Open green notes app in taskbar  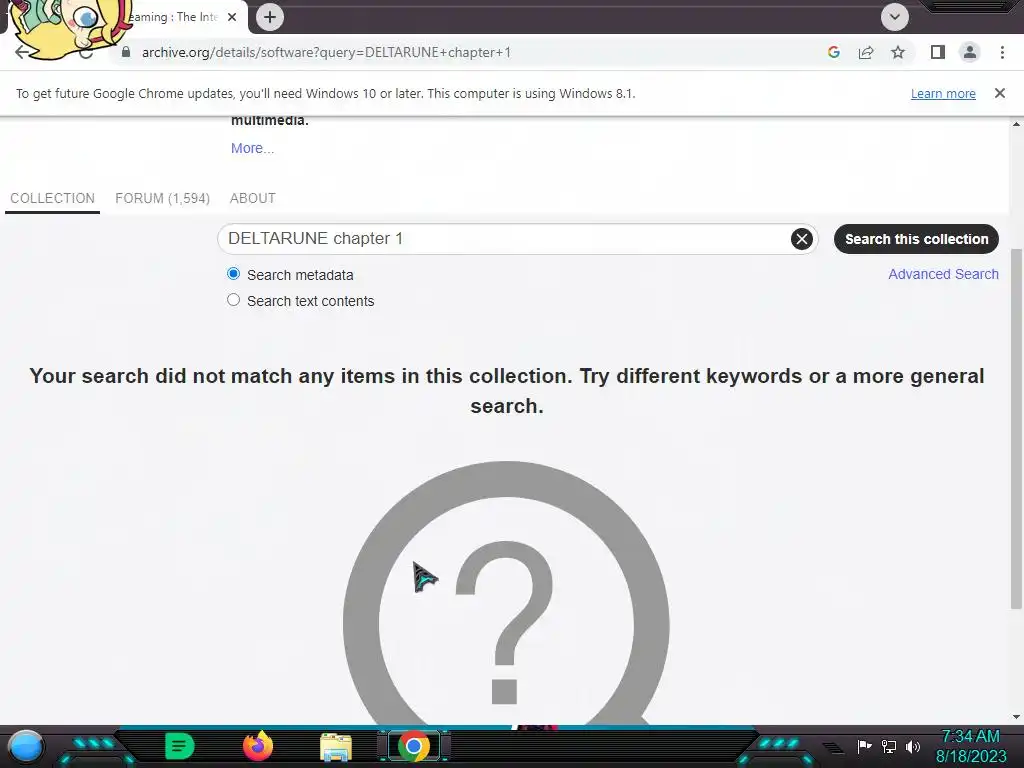[x=180, y=746]
